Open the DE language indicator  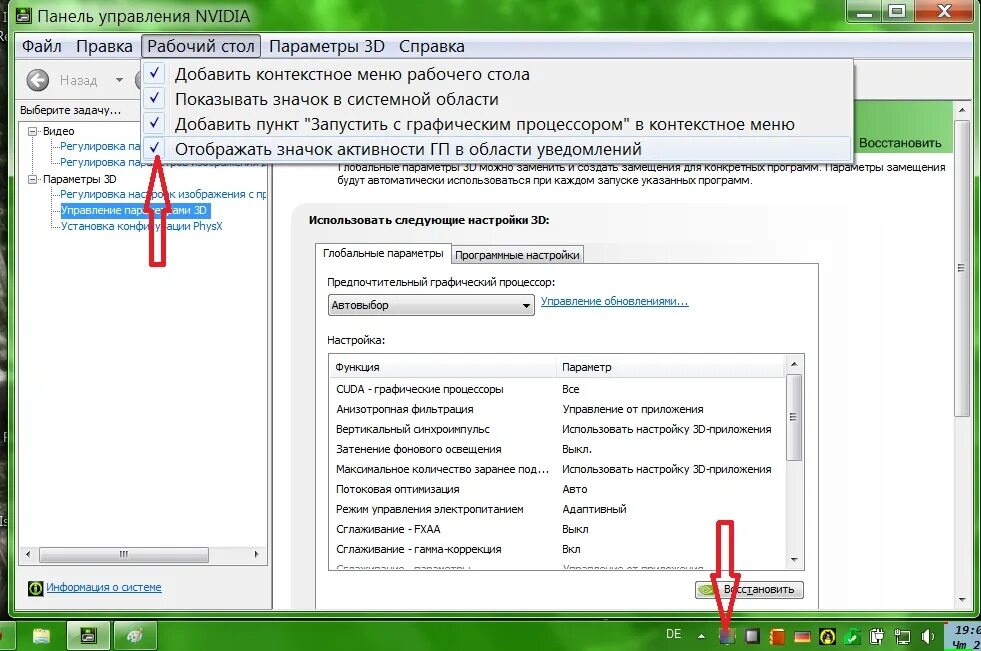(x=674, y=634)
